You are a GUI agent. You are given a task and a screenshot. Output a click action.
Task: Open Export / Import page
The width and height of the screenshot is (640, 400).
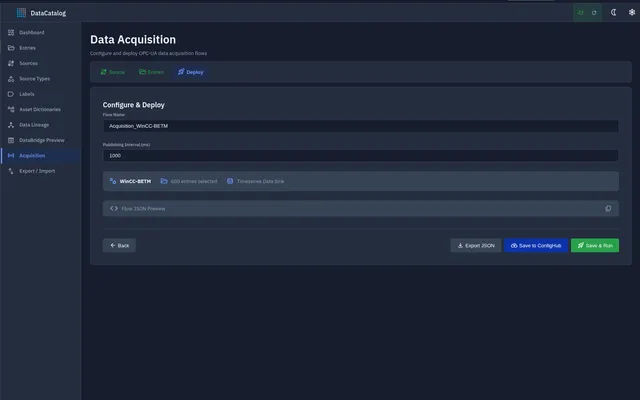41,171
